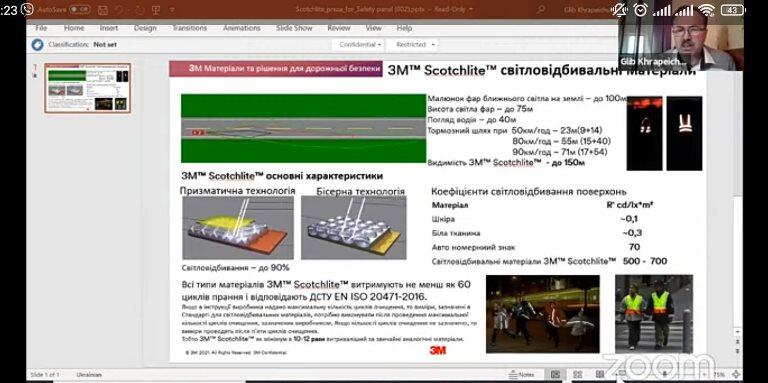Switch to Slide Sorter view icon
This screenshot has height=383, width=768.
tap(577, 375)
